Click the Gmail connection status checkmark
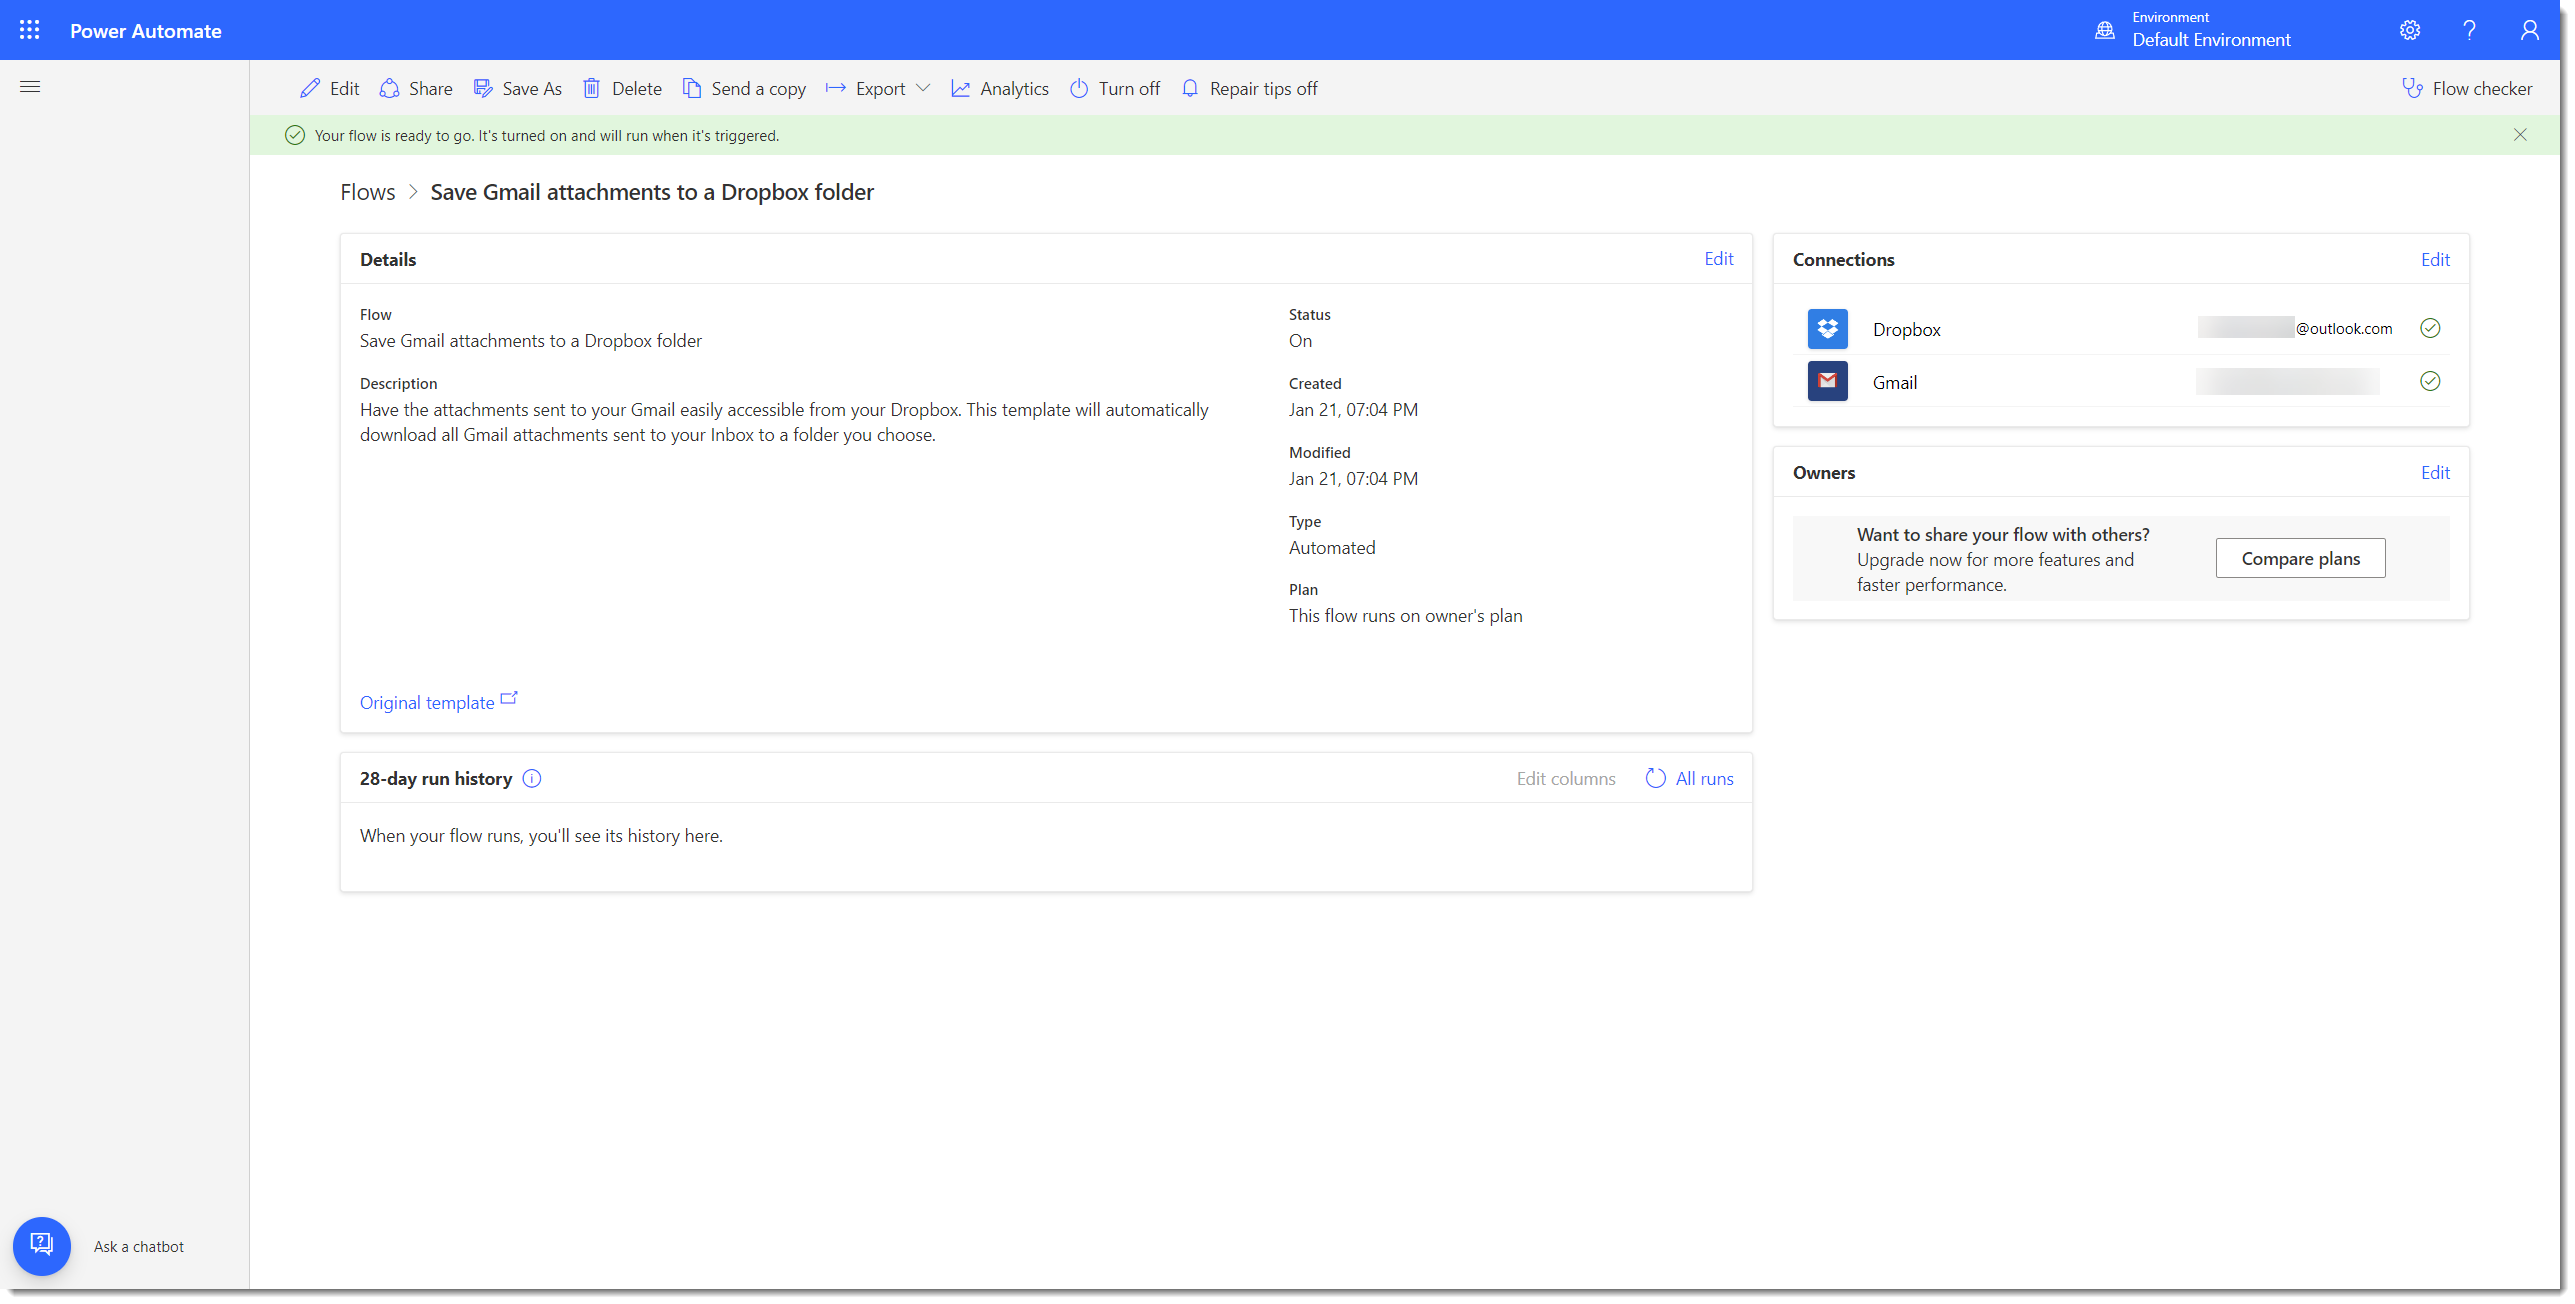The height and width of the screenshot is (1304, 2575). tap(2430, 381)
